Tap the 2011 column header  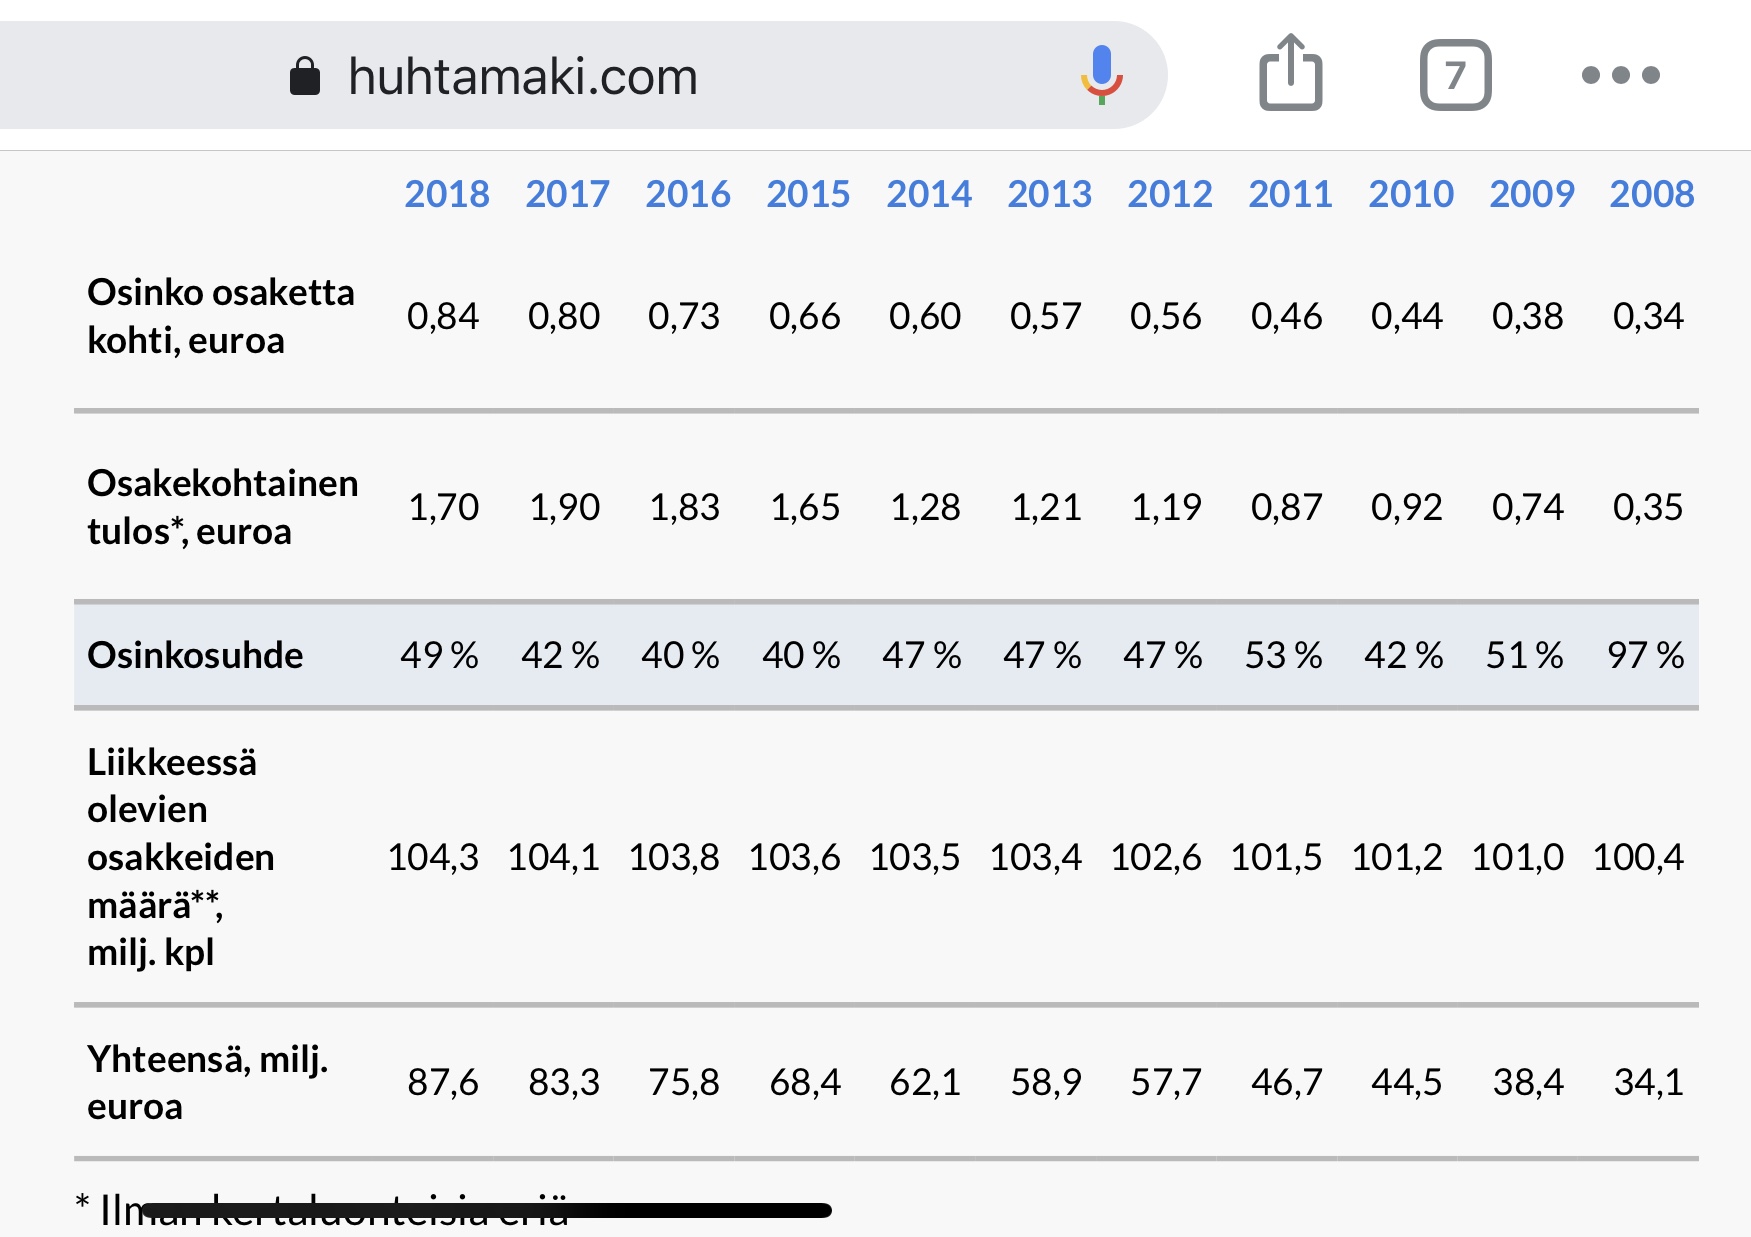1290,194
